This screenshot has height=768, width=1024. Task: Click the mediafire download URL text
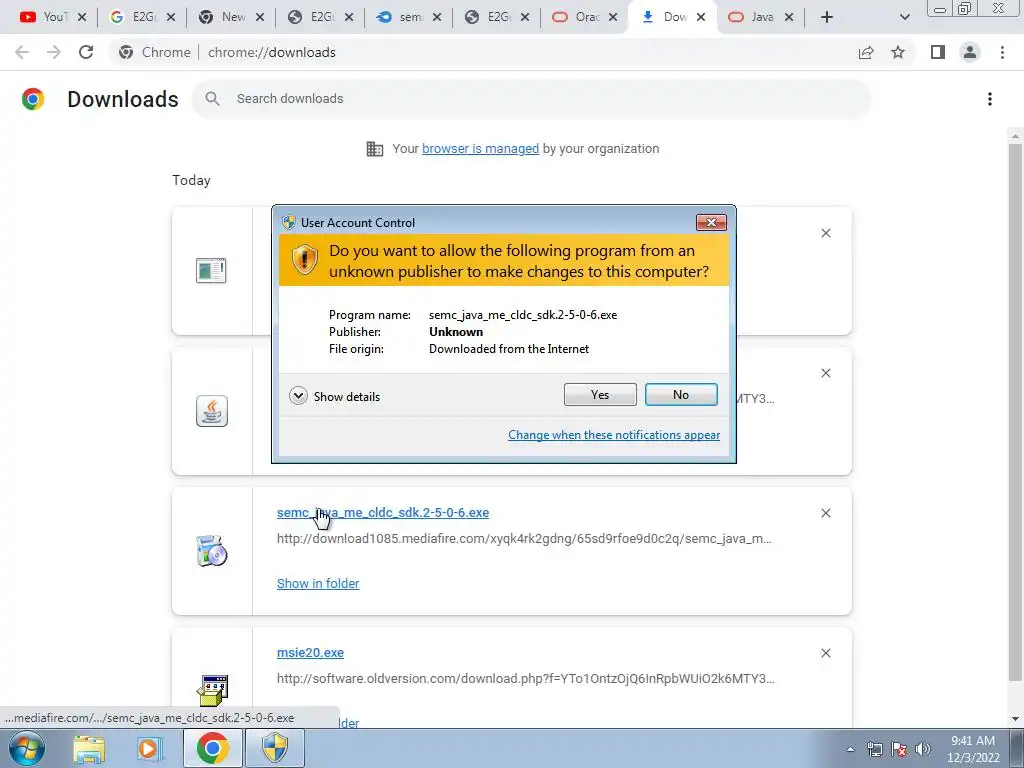[x=524, y=539]
